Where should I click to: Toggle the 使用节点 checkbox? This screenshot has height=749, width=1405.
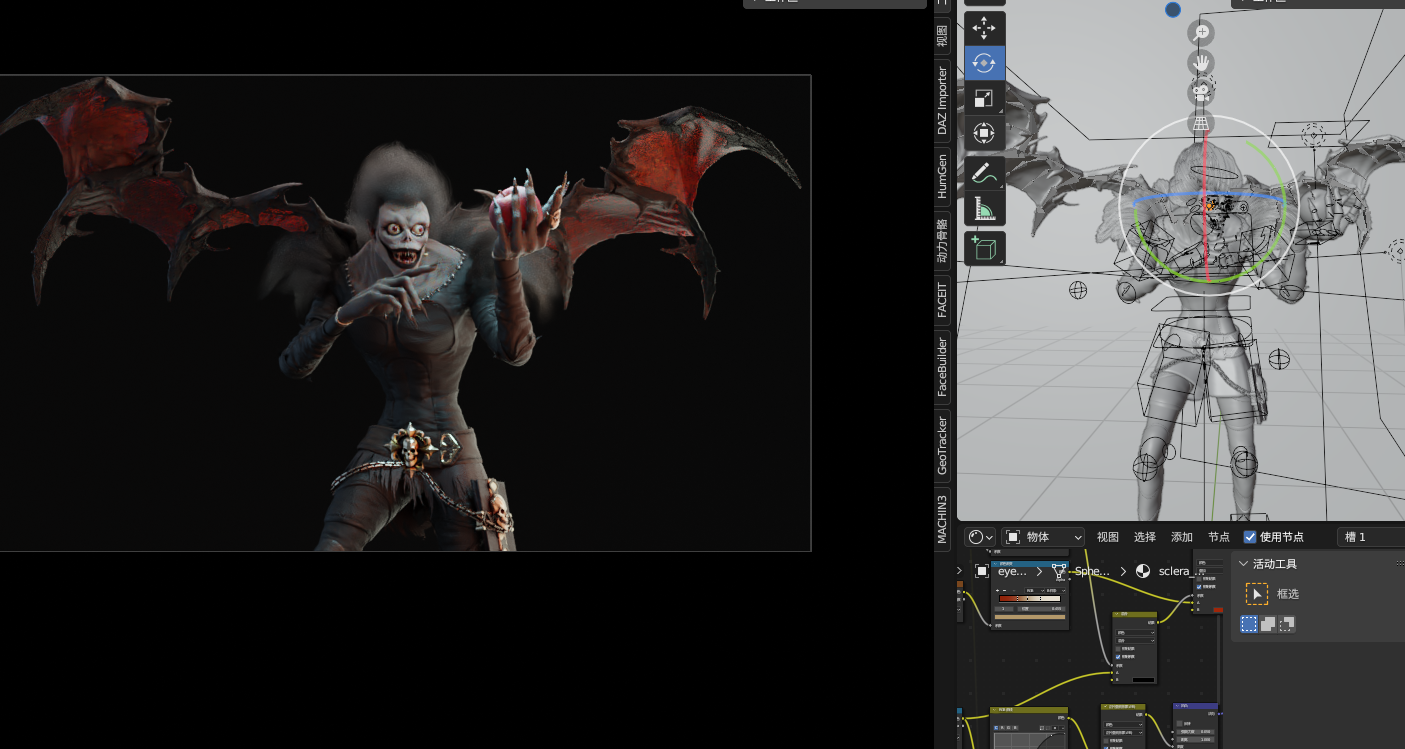point(1250,536)
